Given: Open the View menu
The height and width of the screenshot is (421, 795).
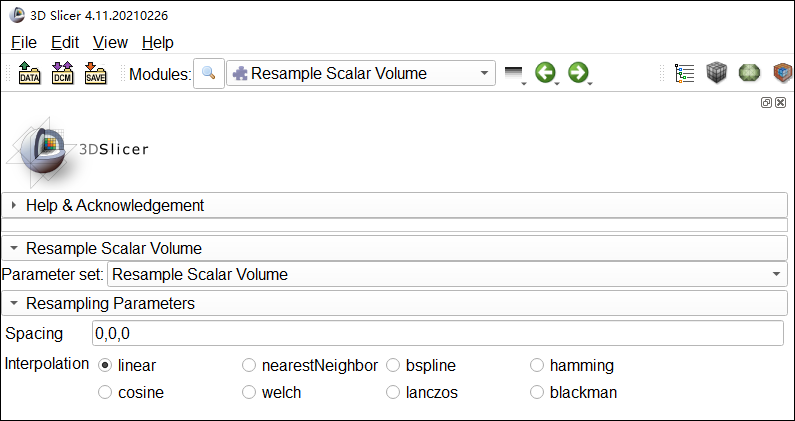Looking at the screenshot, I should pyautogui.click(x=110, y=42).
